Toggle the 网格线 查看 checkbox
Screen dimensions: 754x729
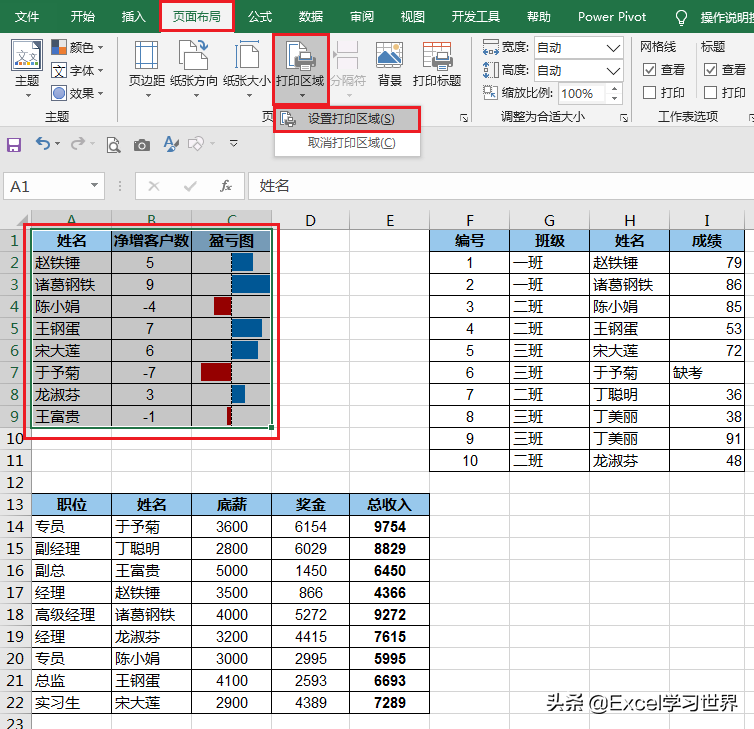tap(649, 70)
